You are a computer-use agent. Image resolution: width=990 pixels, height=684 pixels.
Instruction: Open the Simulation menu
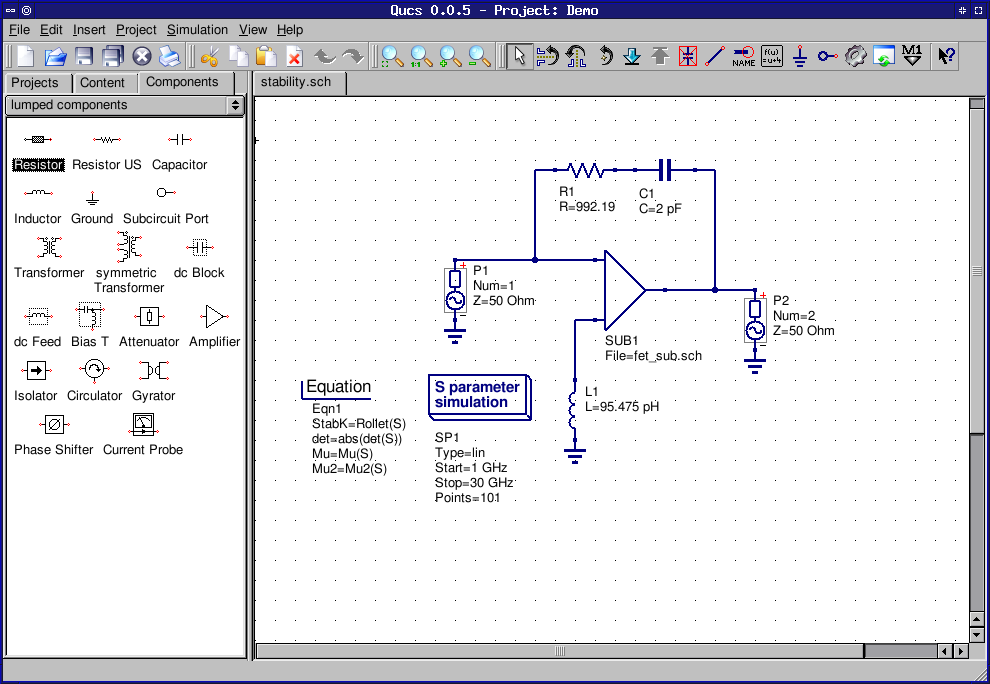point(197,30)
